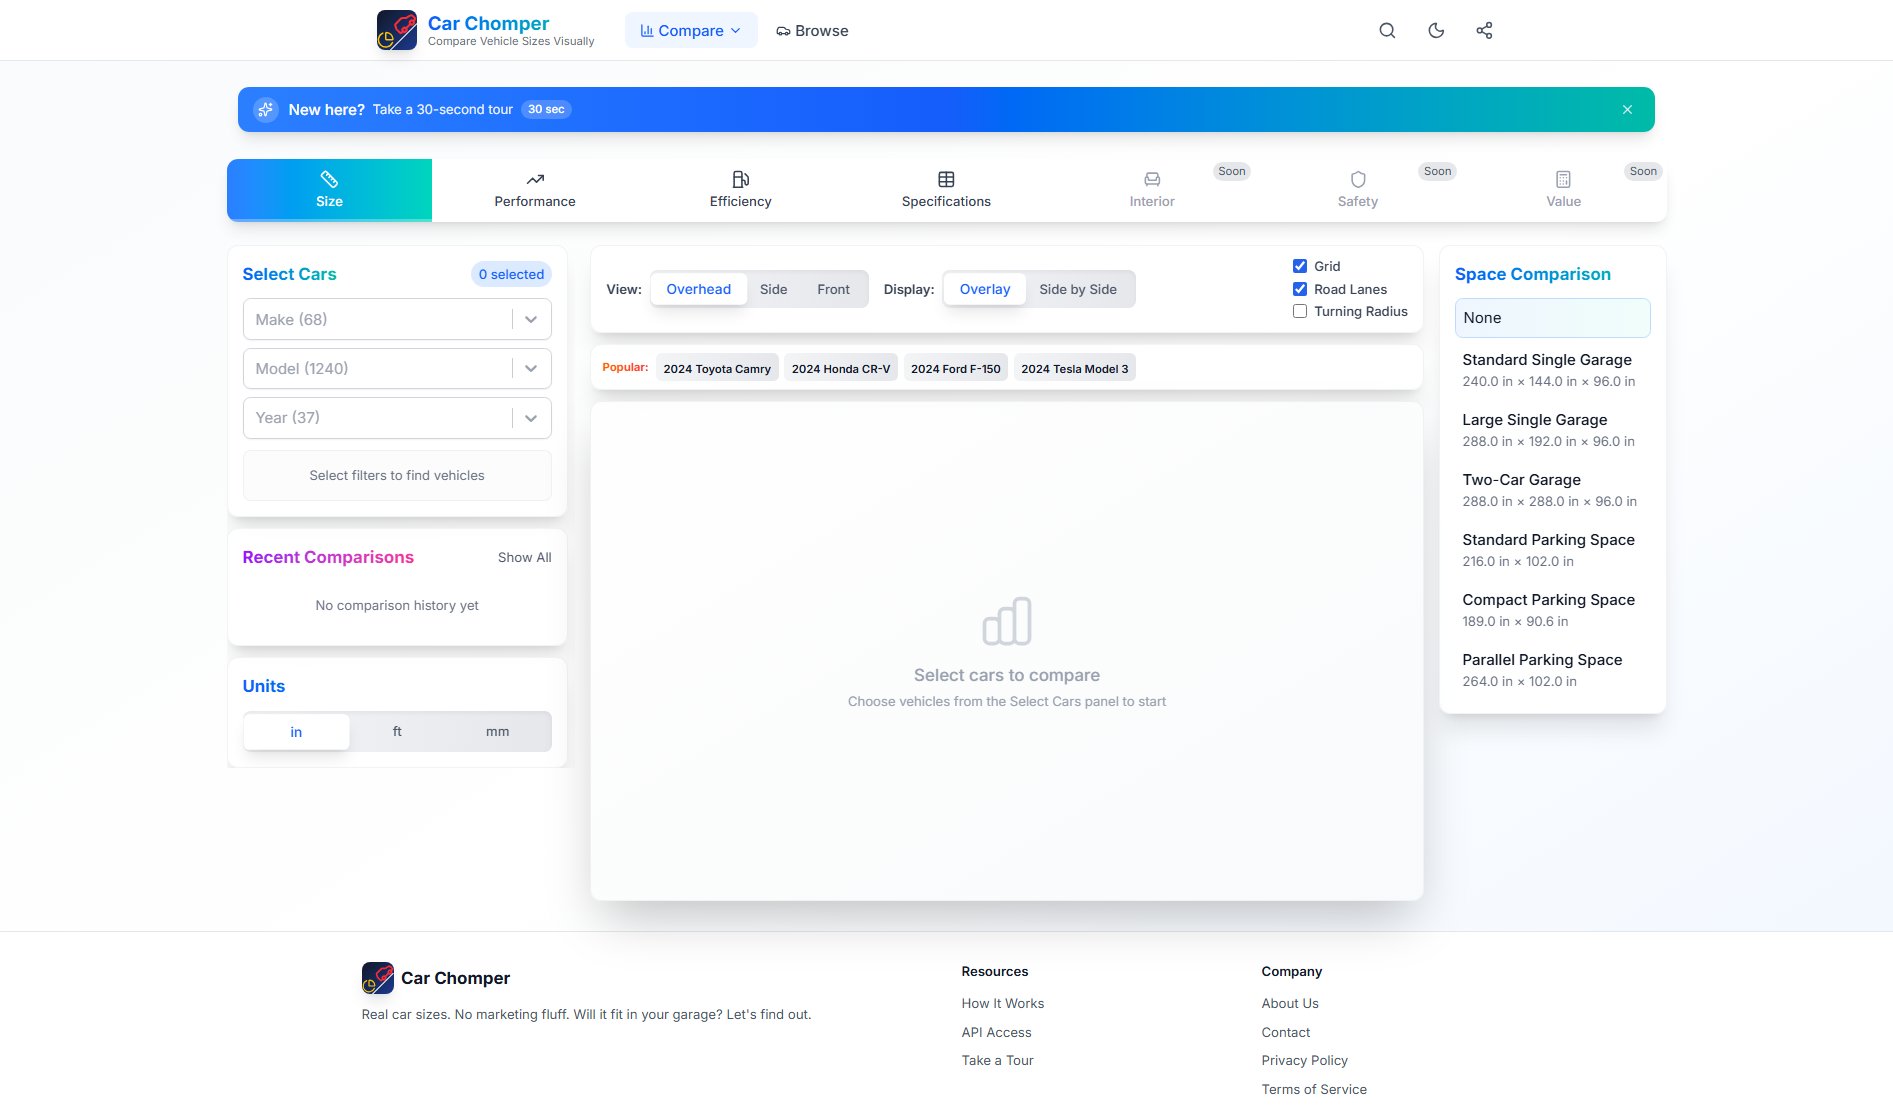Open the search magnifier icon
Screen dimensions: 1893x1111
click(1387, 31)
